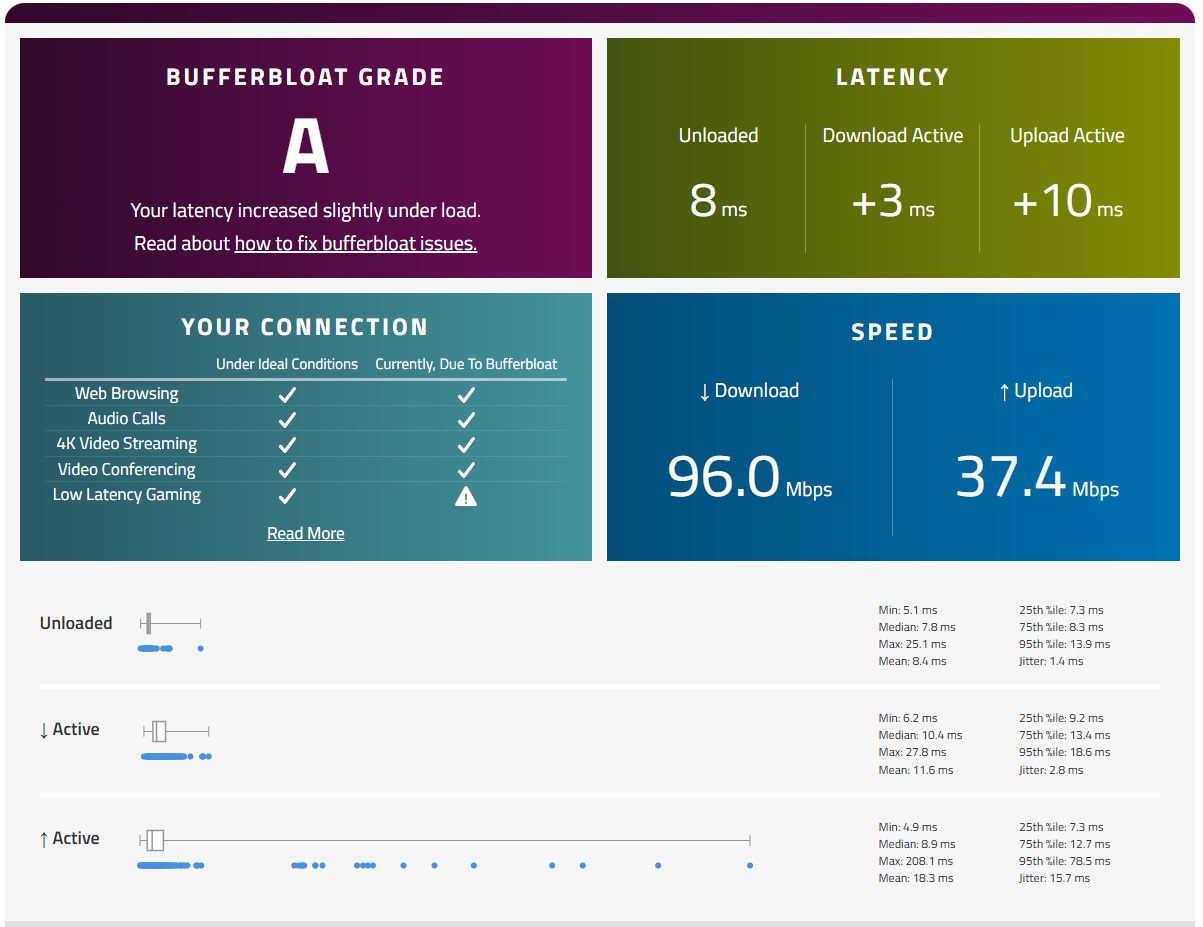Open the how to fix bufferbloat issues link
Viewport: 1203px width, 927px height.
coord(355,243)
